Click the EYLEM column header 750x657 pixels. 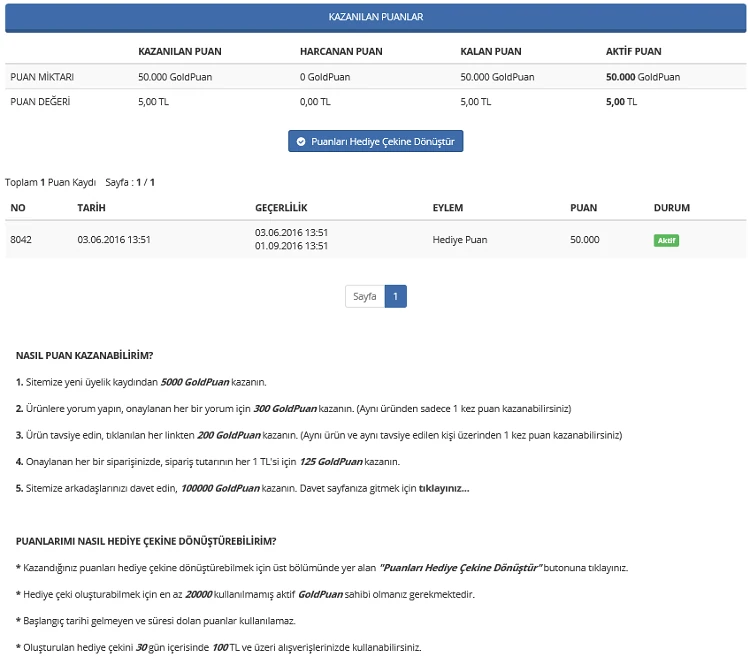[x=447, y=208]
